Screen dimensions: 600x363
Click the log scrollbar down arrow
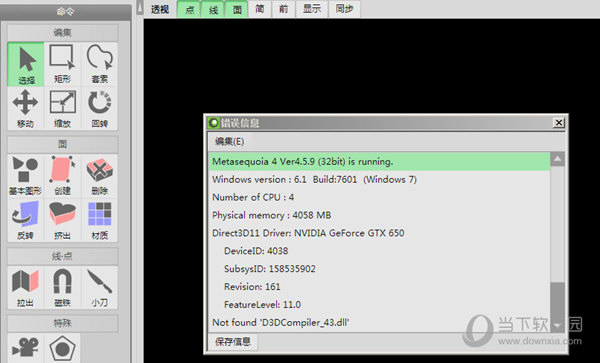(558, 326)
